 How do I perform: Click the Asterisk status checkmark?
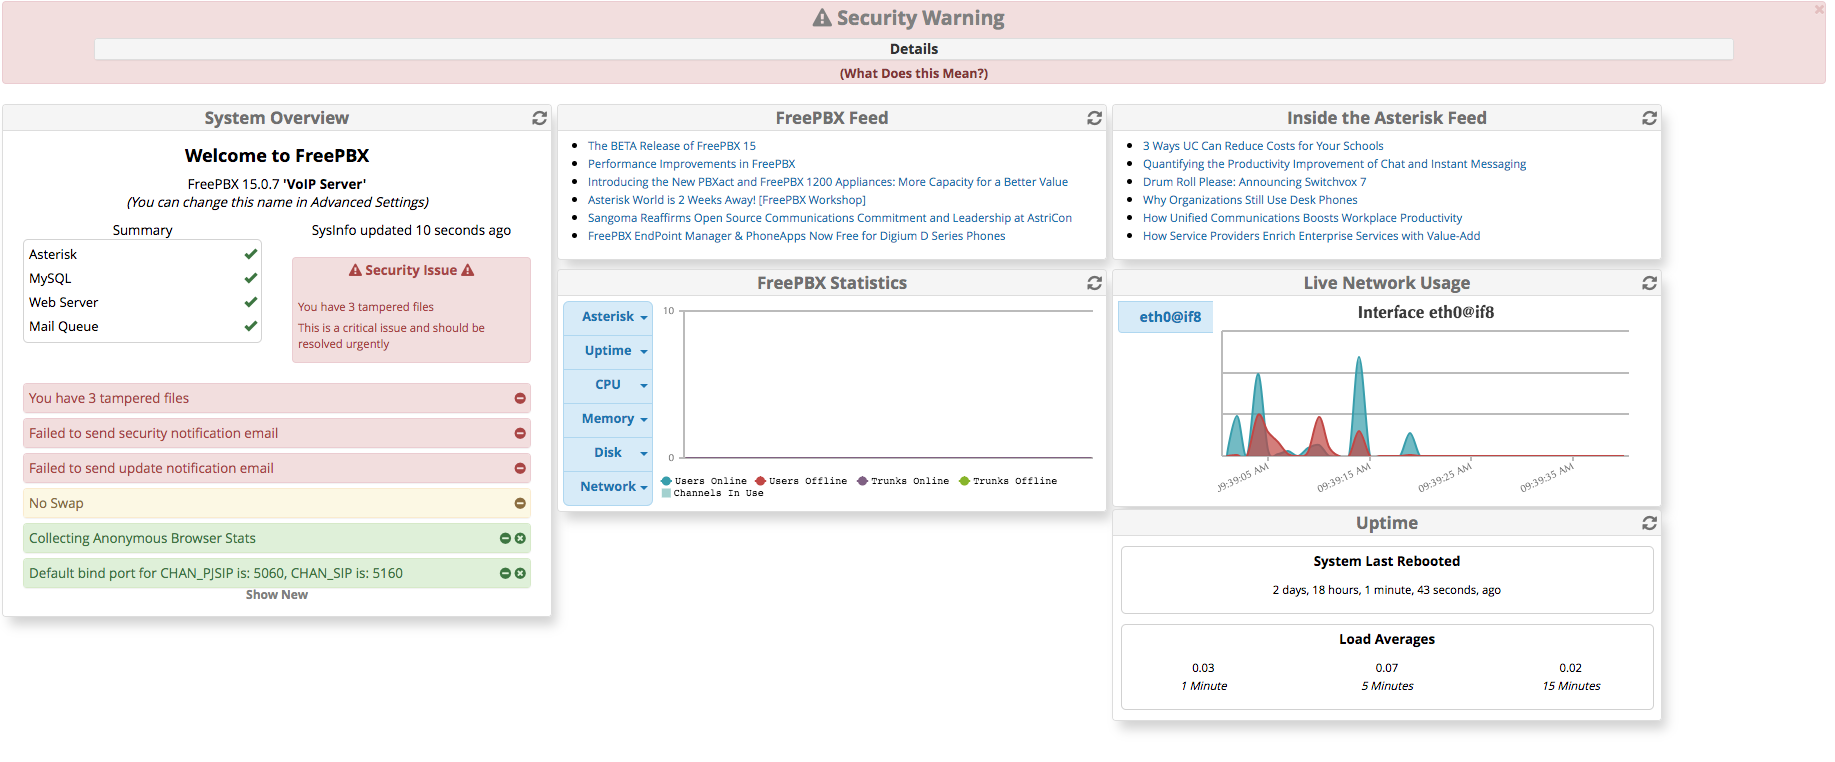point(250,254)
